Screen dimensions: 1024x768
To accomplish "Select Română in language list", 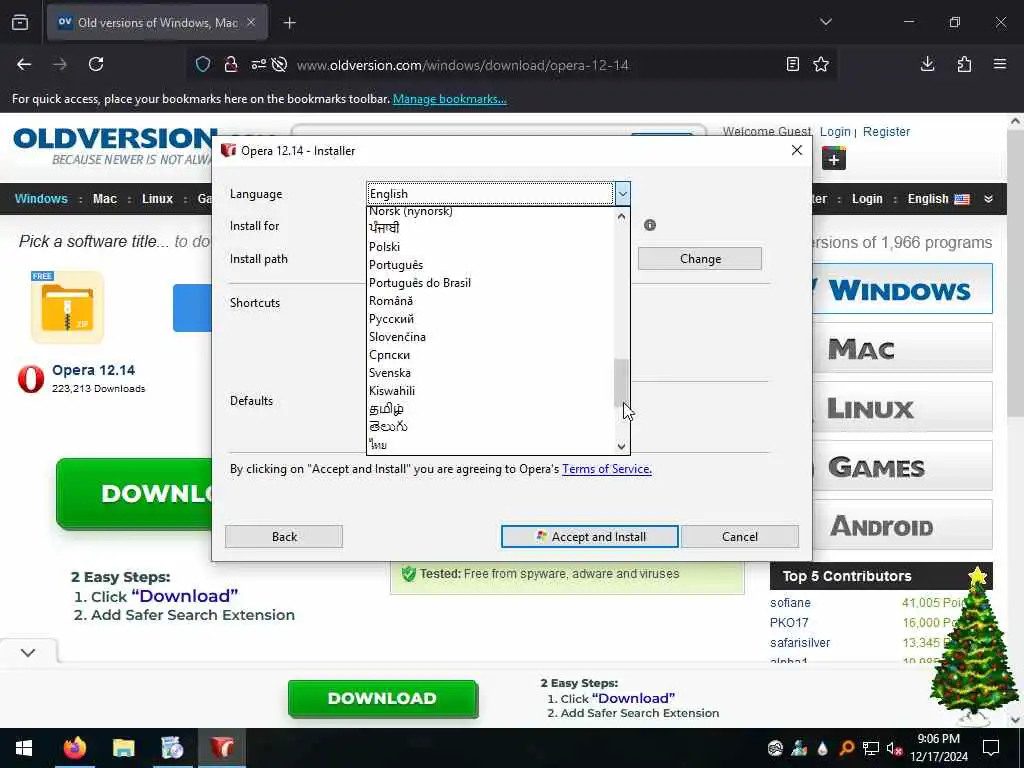I will (490, 301).
